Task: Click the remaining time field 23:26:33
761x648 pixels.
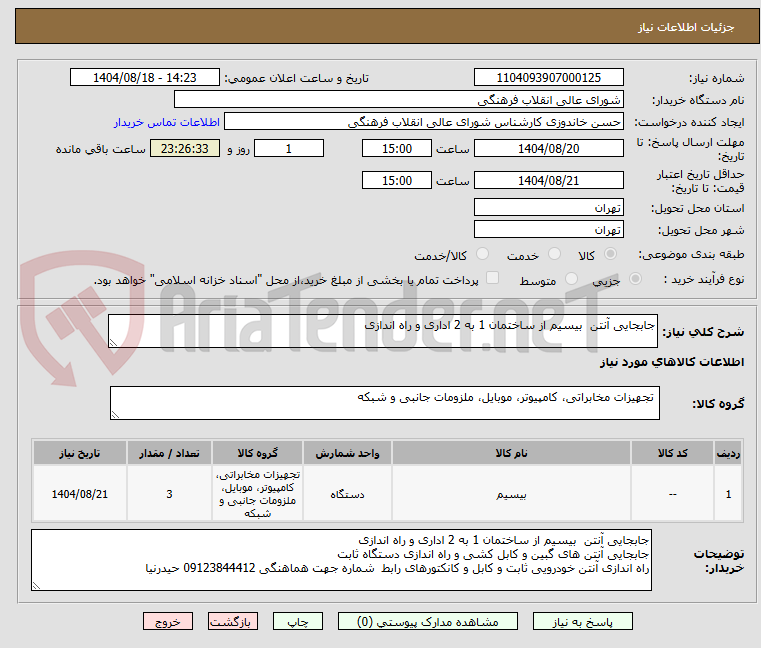Action: [x=185, y=149]
